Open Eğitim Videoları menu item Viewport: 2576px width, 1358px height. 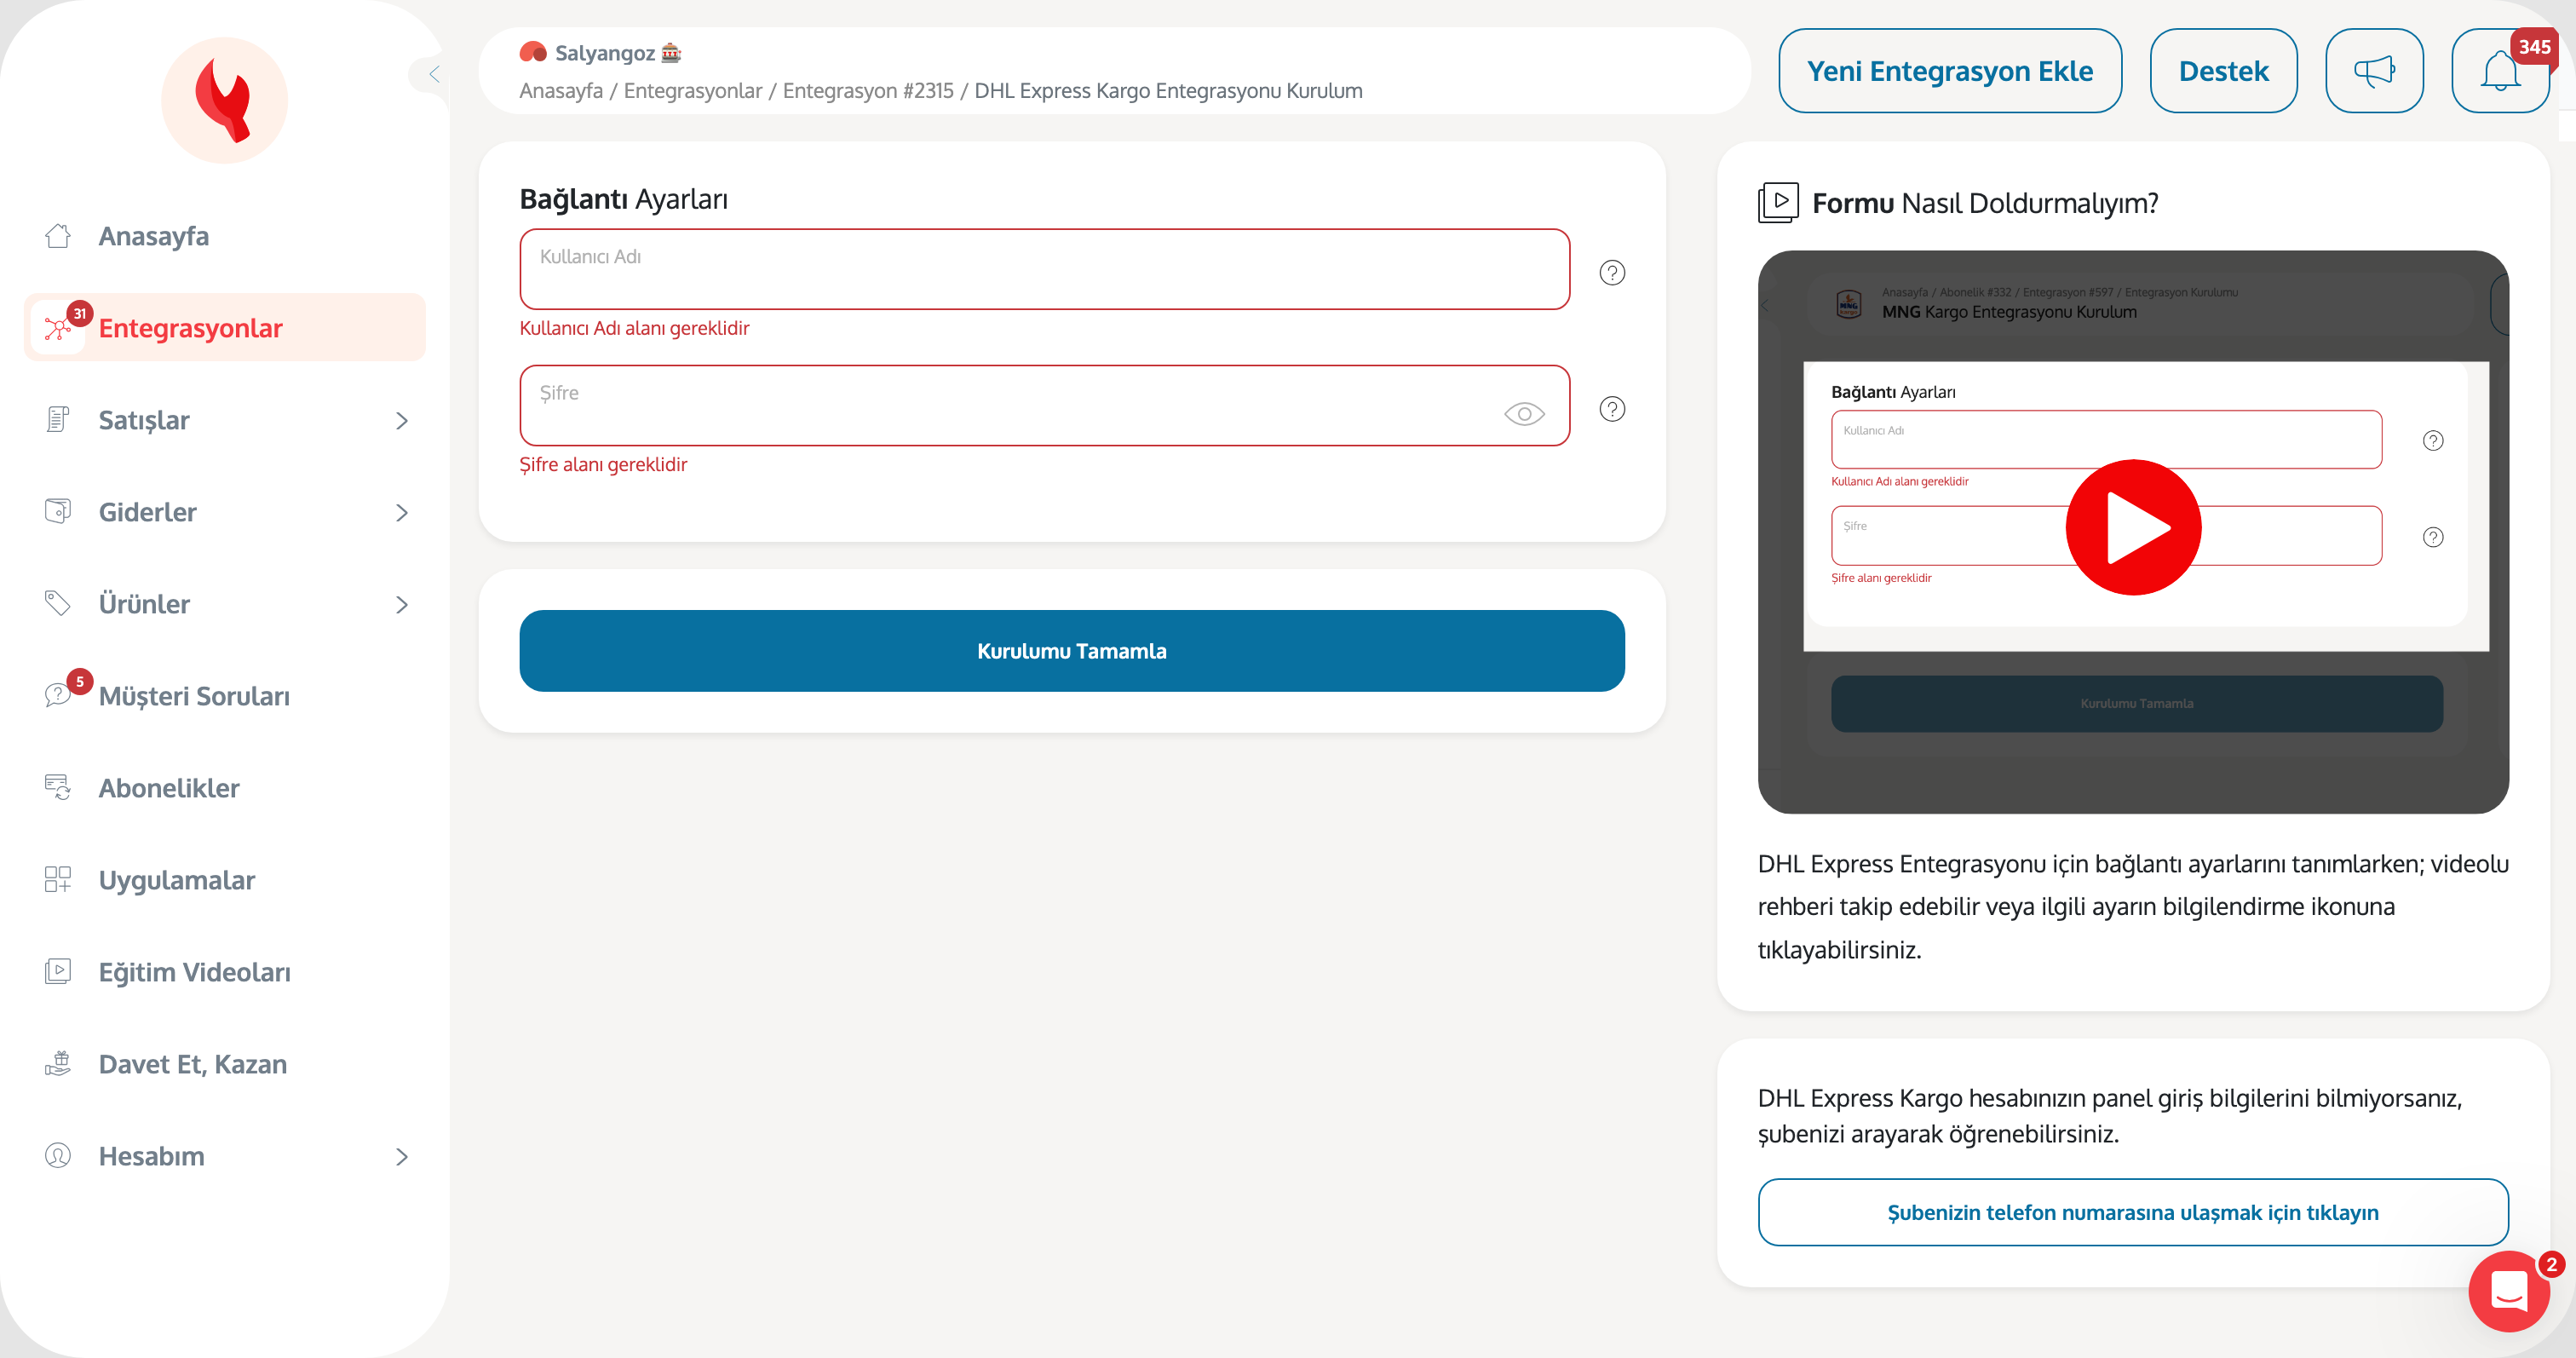tap(225, 972)
